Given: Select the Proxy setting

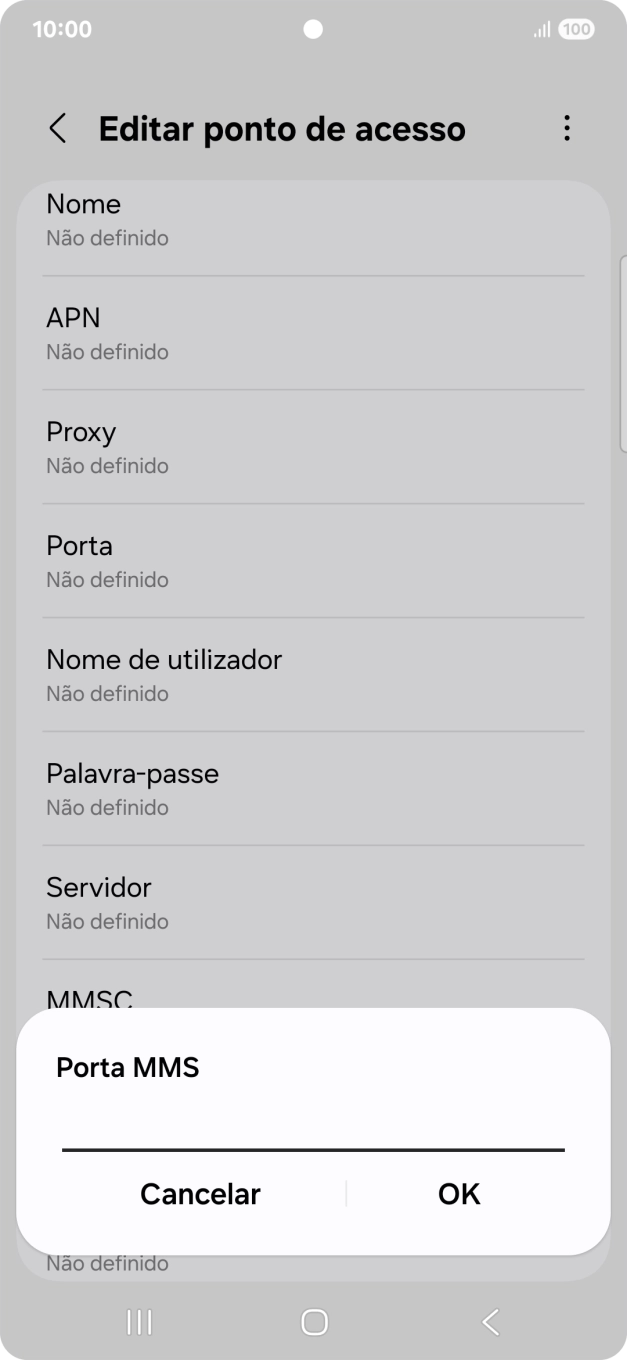Looking at the screenshot, I should [313, 447].
